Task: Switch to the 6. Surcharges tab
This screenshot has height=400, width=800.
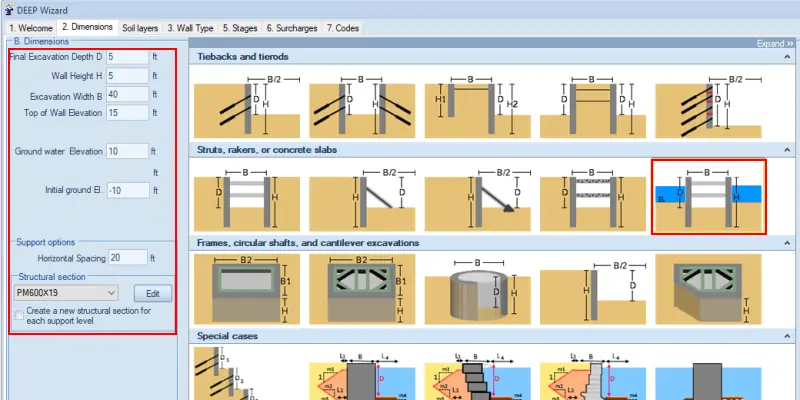Action: pyautogui.click(x=291, y=28)
